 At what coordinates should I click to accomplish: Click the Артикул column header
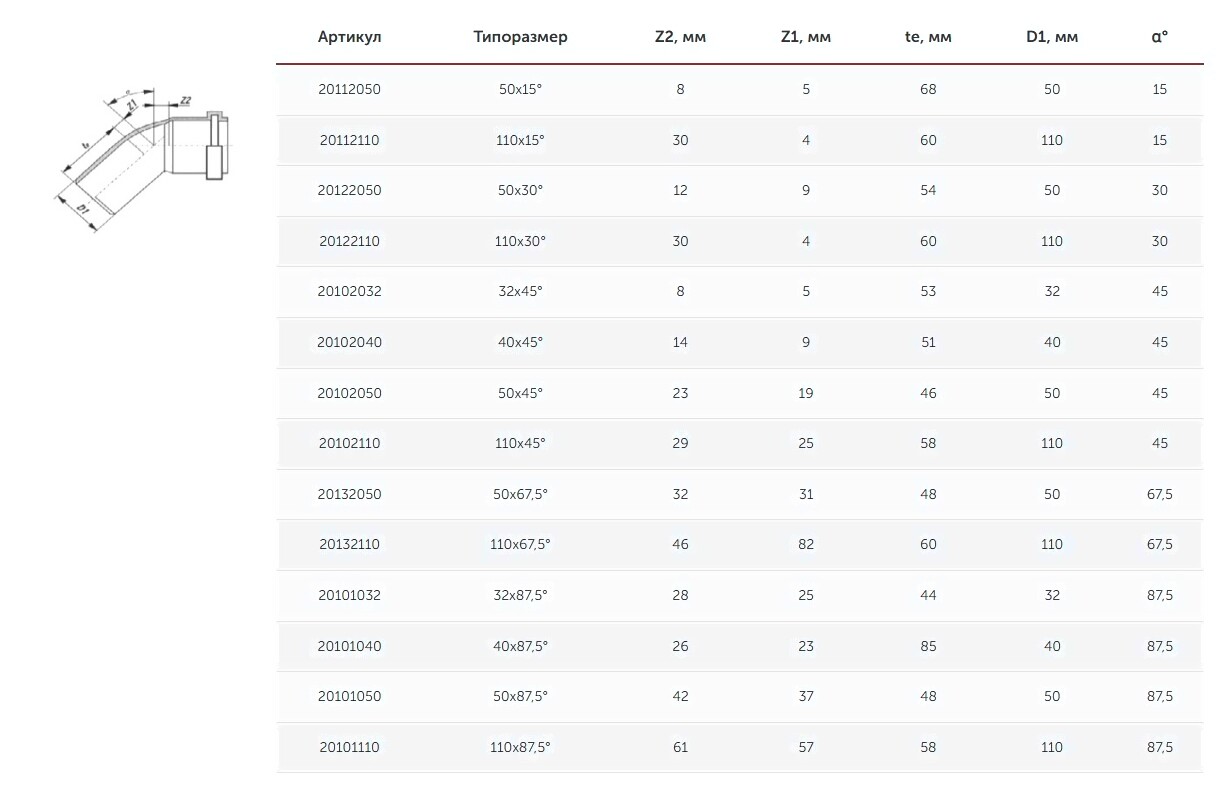pos(349,37)
